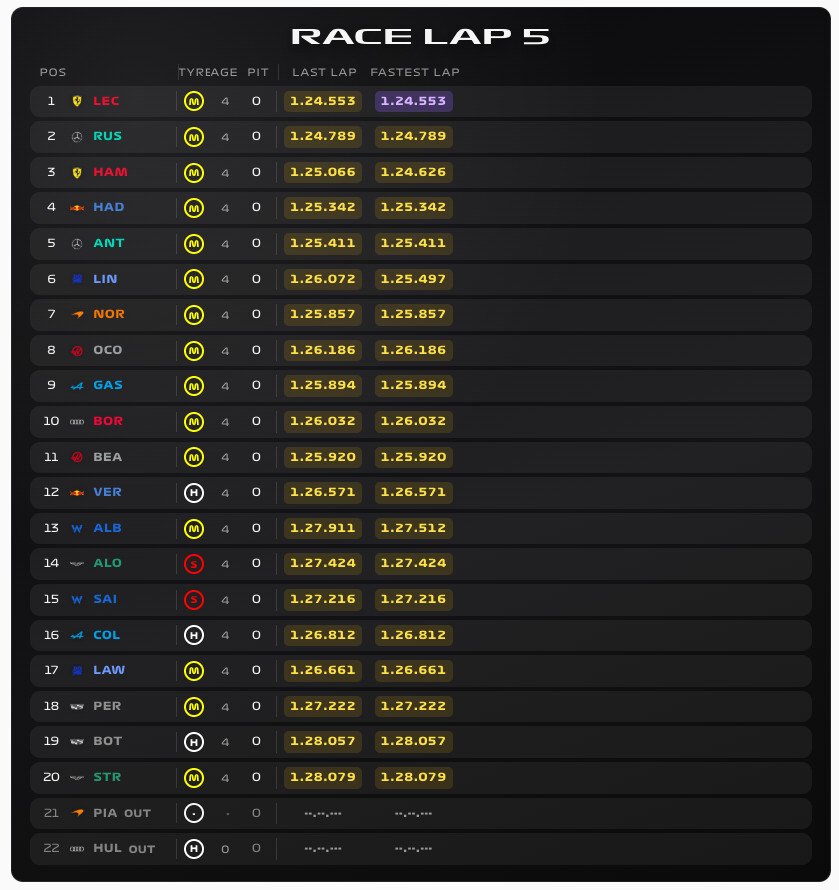
Task: Click the McLaren logo next to NOR
Action: 77,314
